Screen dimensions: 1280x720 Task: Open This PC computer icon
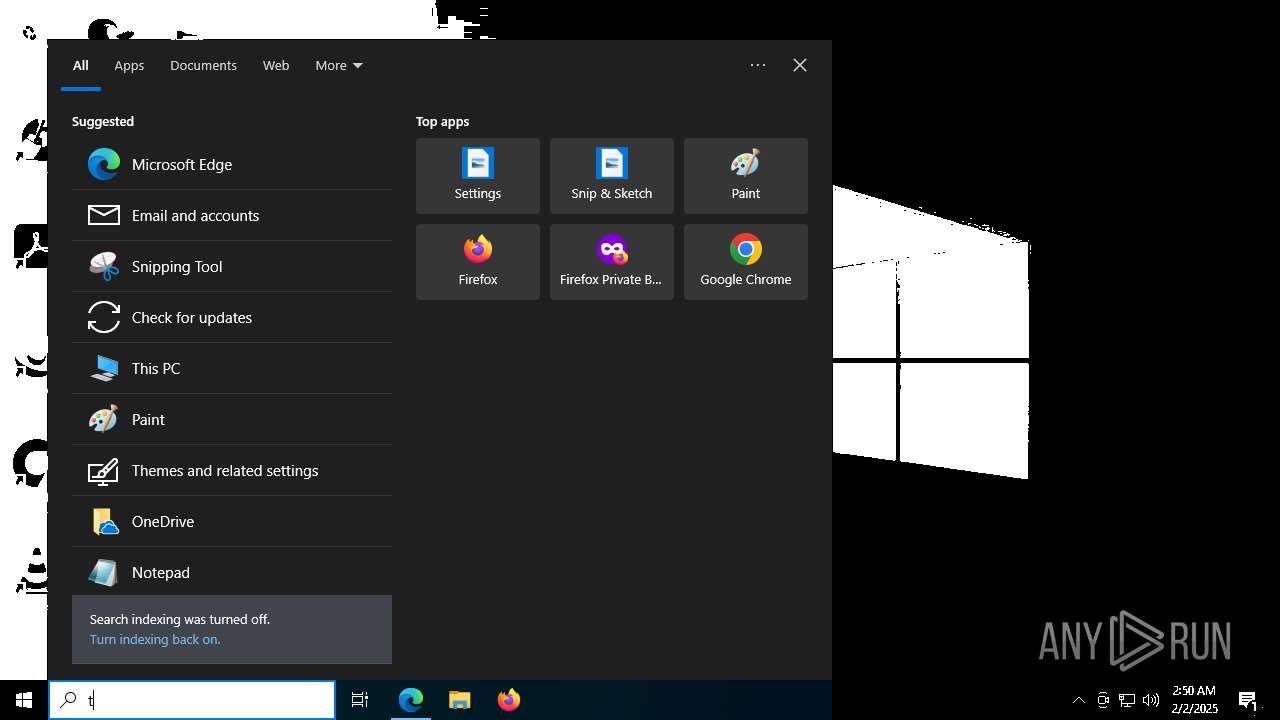pos(104,368)
